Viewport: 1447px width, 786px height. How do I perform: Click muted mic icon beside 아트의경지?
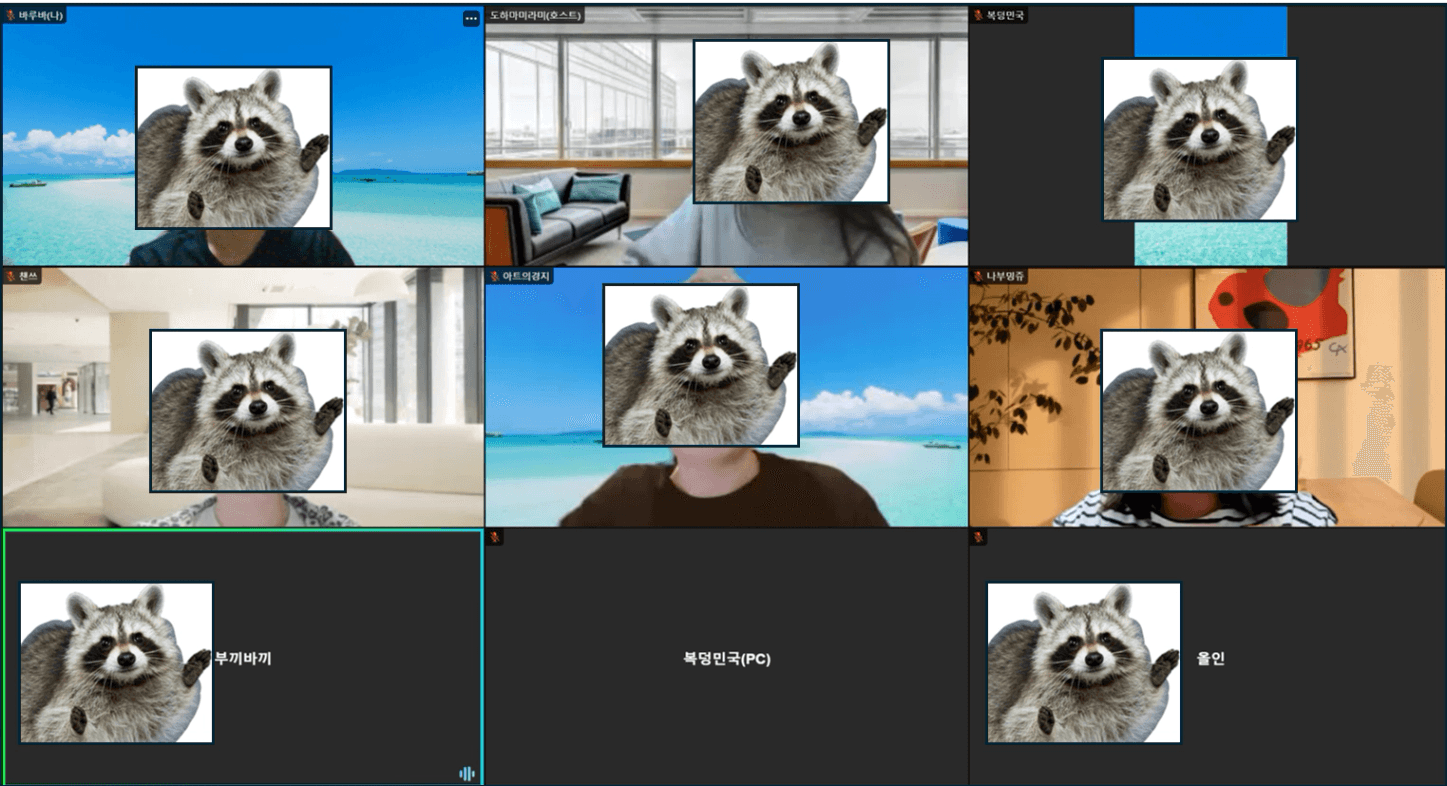[x=494, y=276]
